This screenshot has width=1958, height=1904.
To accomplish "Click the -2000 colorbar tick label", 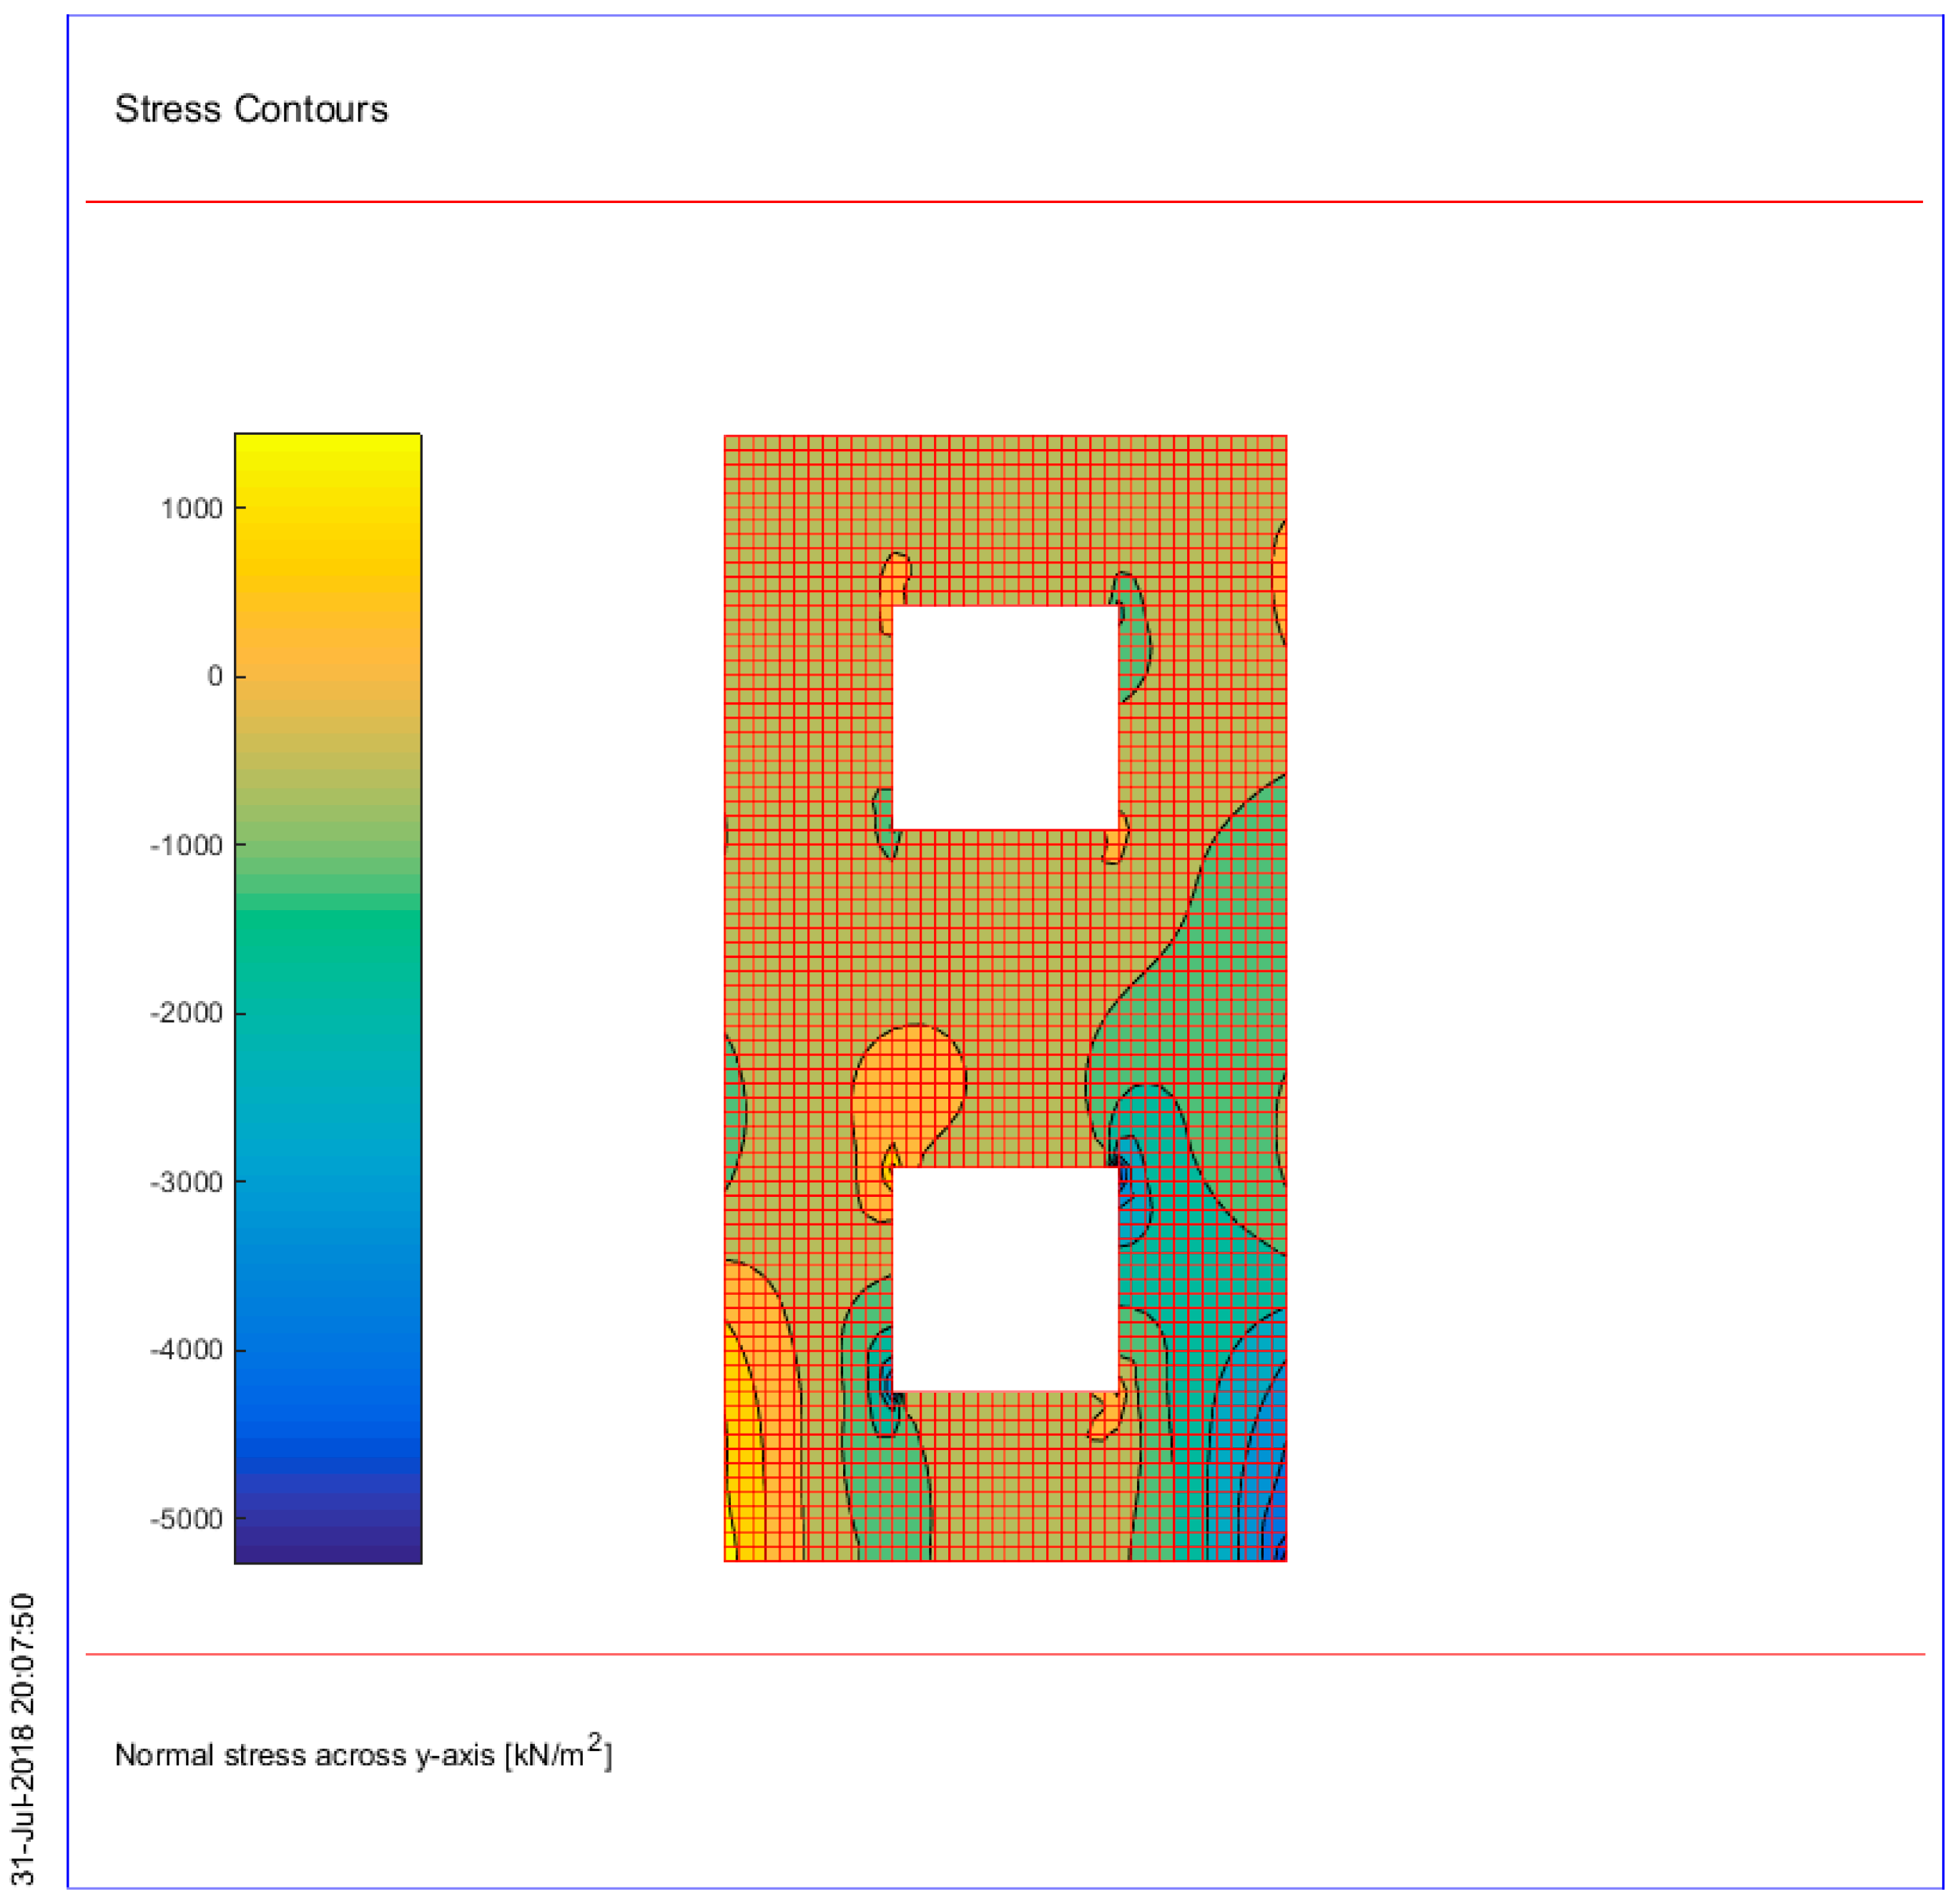I will point(186,1013).
